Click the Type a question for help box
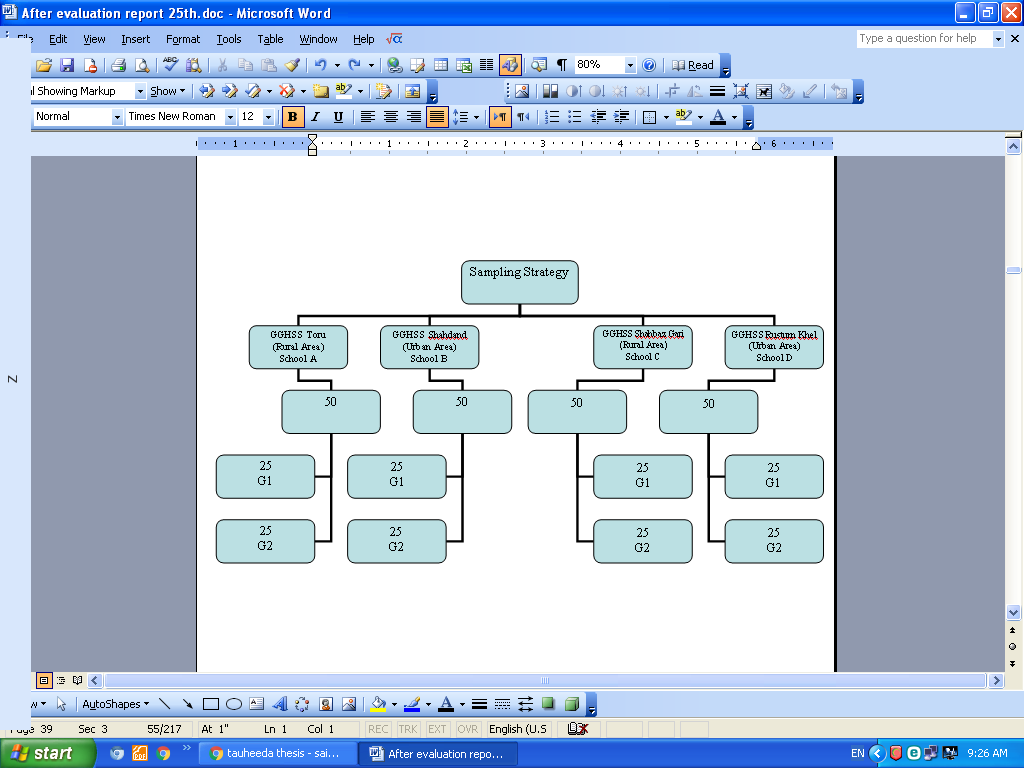Viewport: 1024px width, 768px height. point(924,39)
